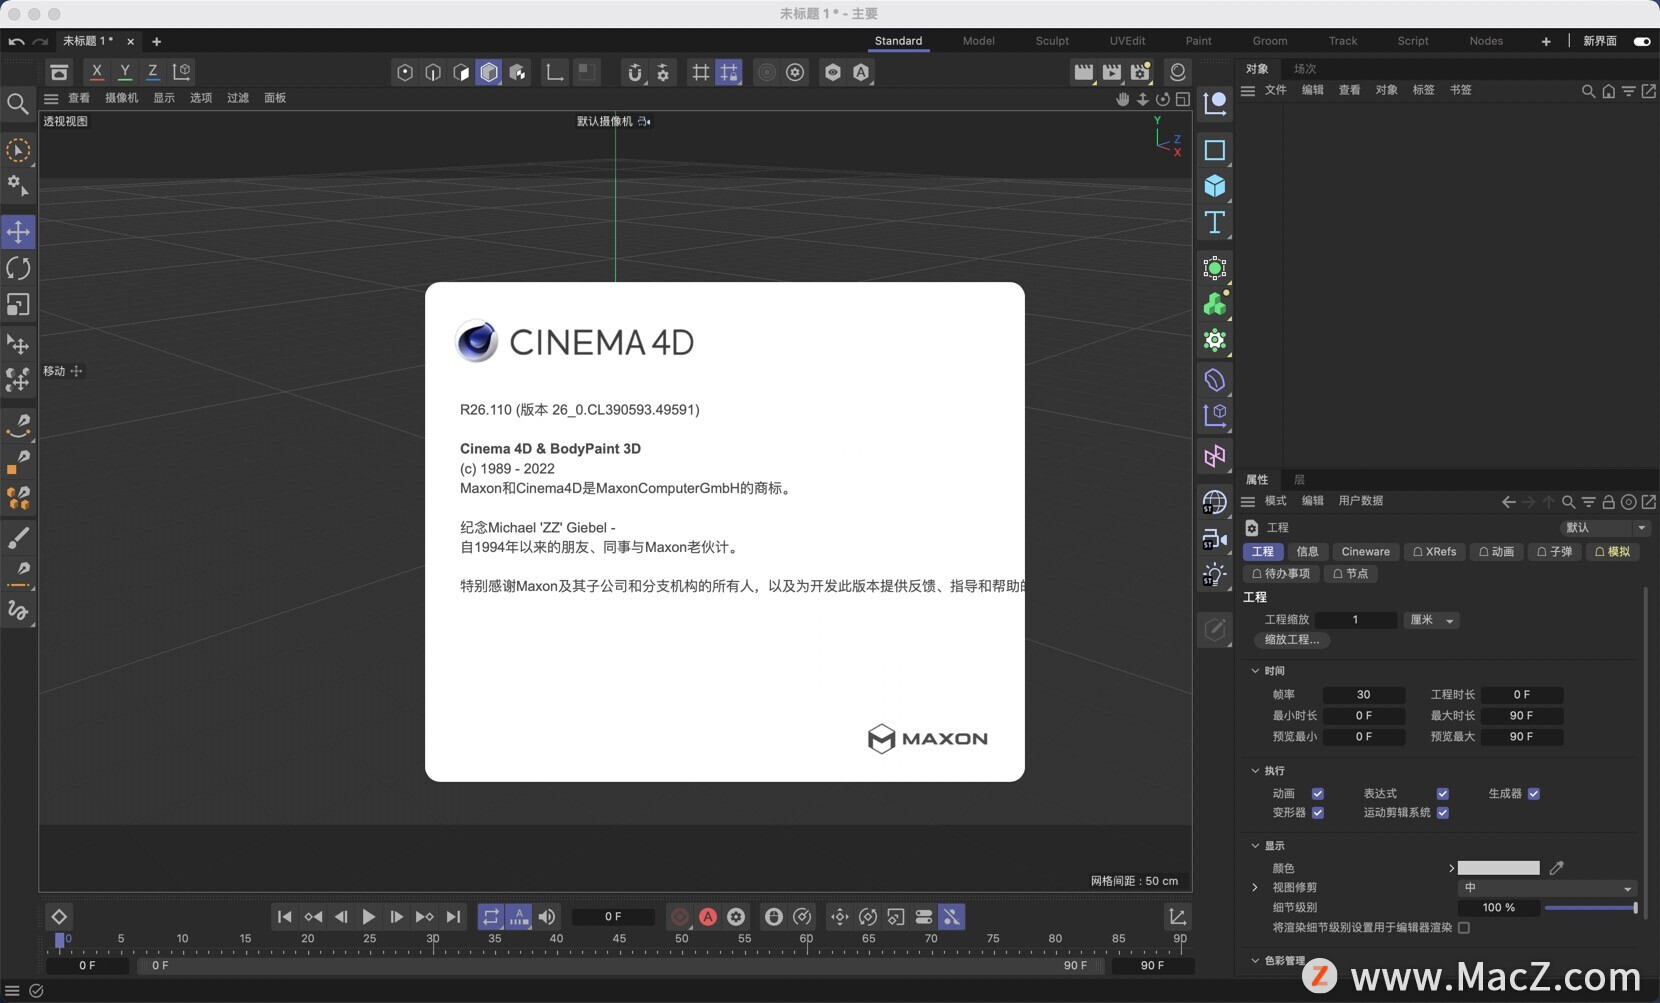Open the attributes panel search icon
The width and height of the screenshot is (1660, 1003).
(1569, 502)
